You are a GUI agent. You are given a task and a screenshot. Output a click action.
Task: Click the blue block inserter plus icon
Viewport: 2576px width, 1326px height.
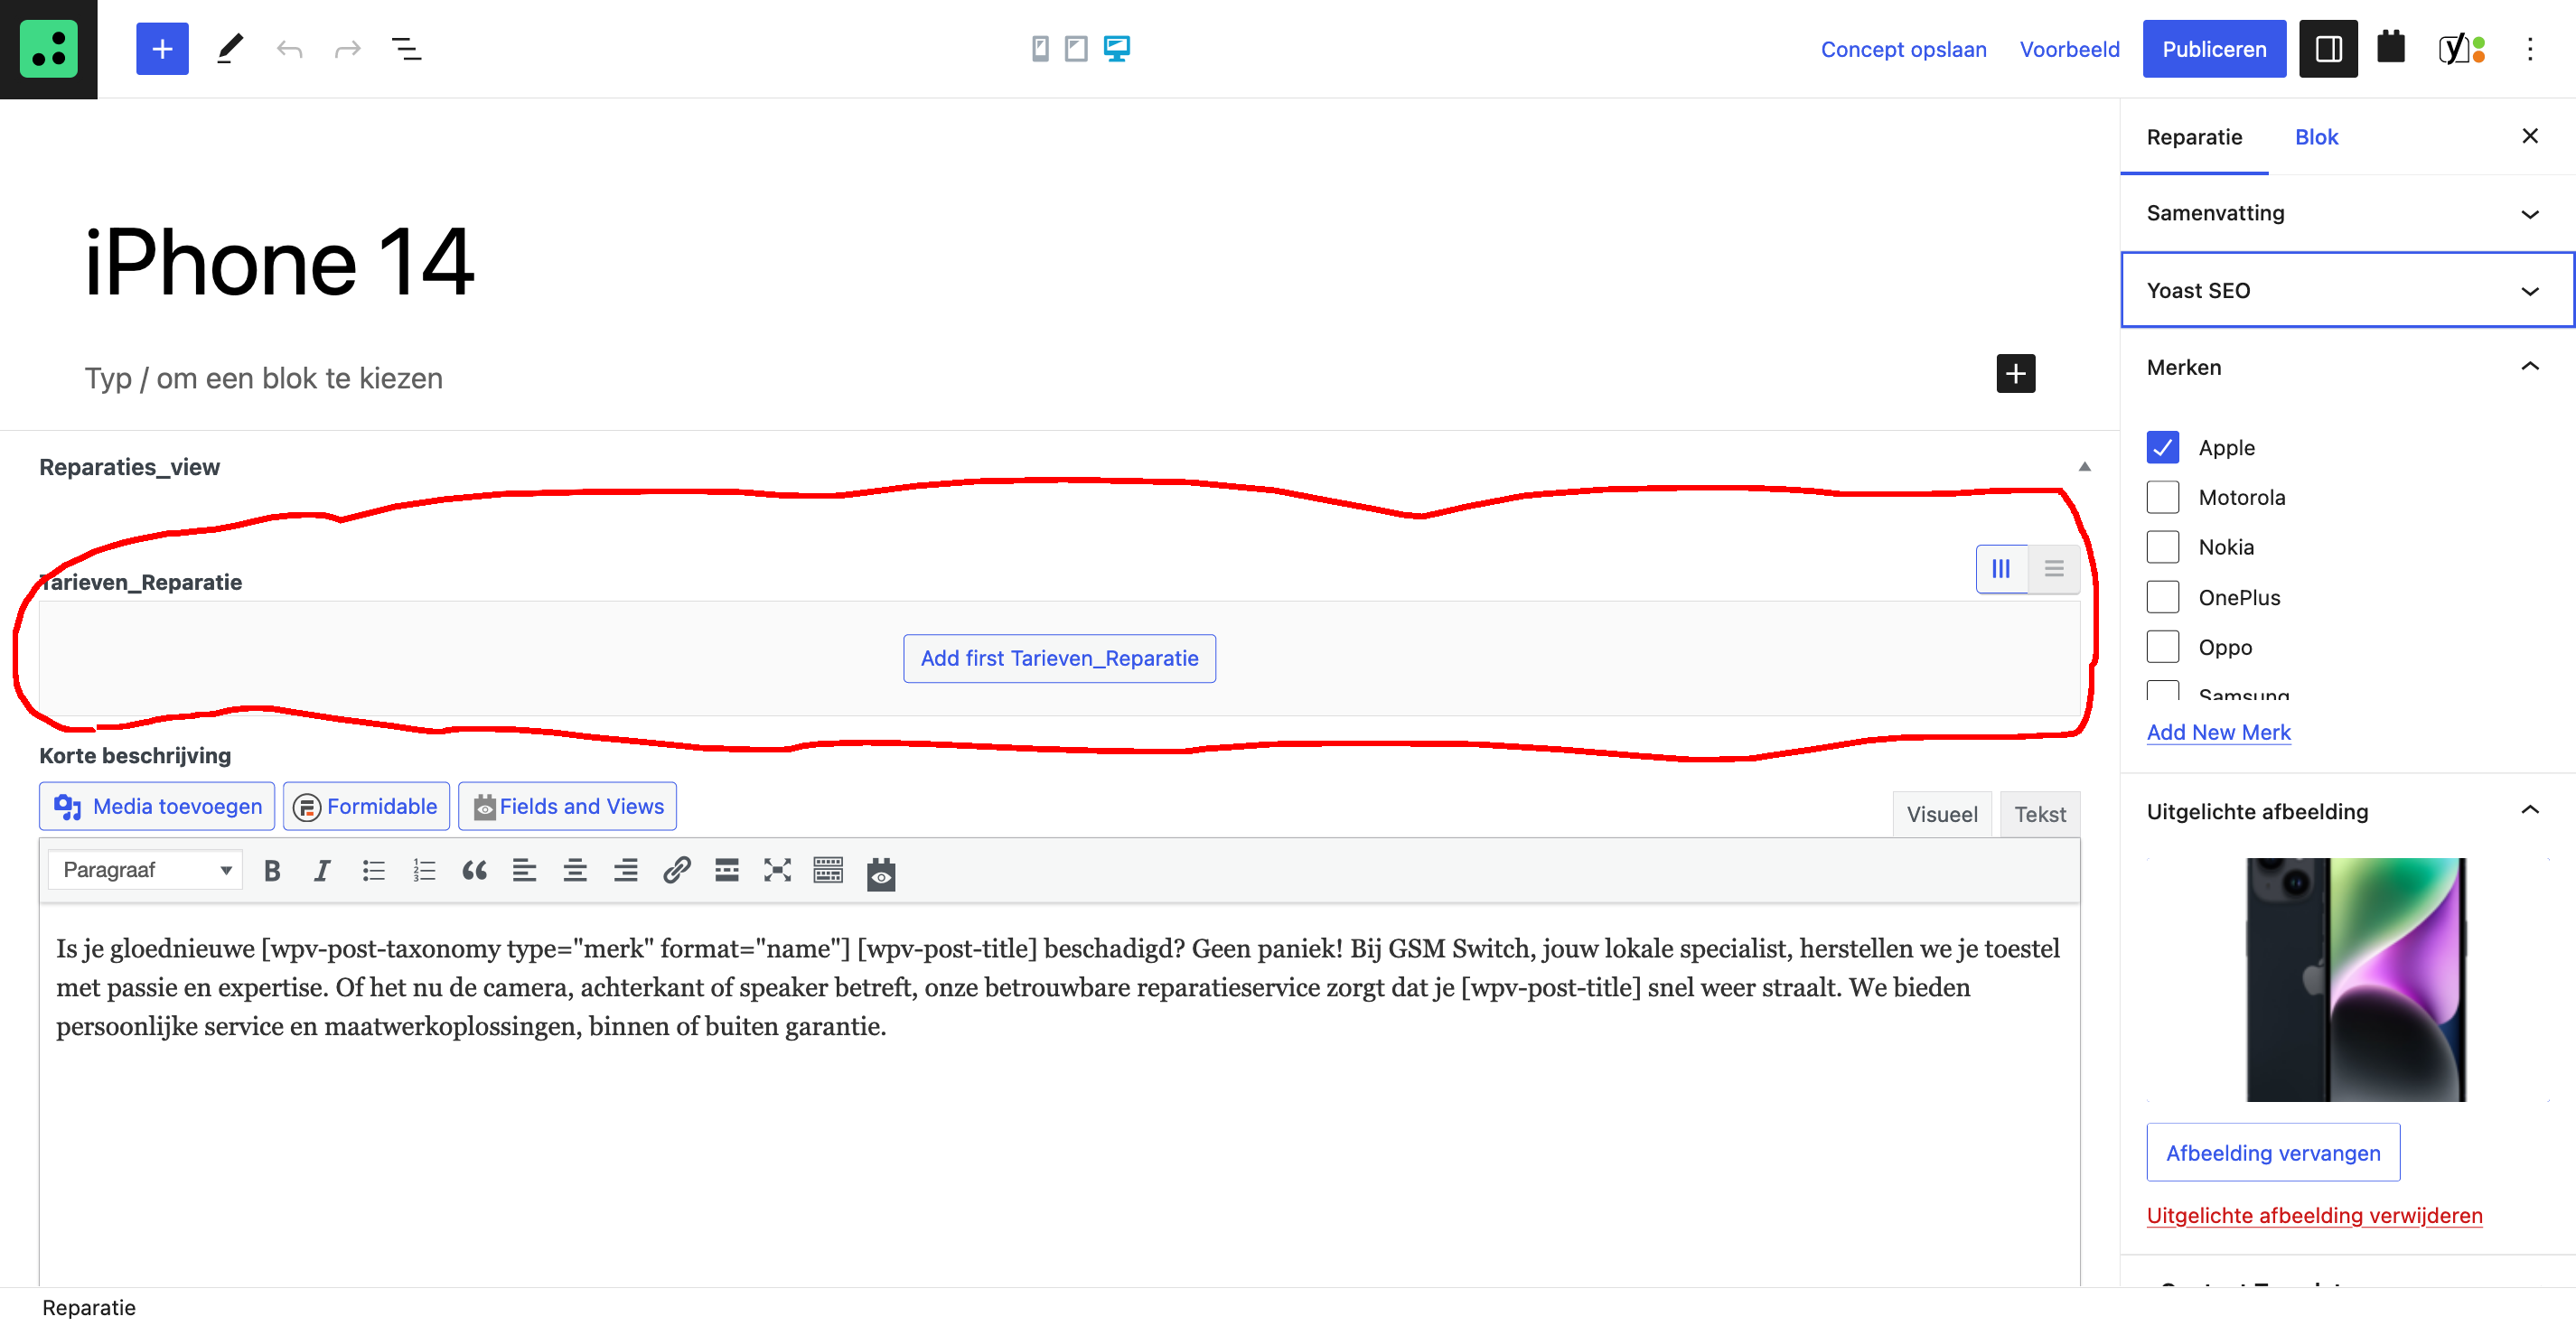[162, 49]
